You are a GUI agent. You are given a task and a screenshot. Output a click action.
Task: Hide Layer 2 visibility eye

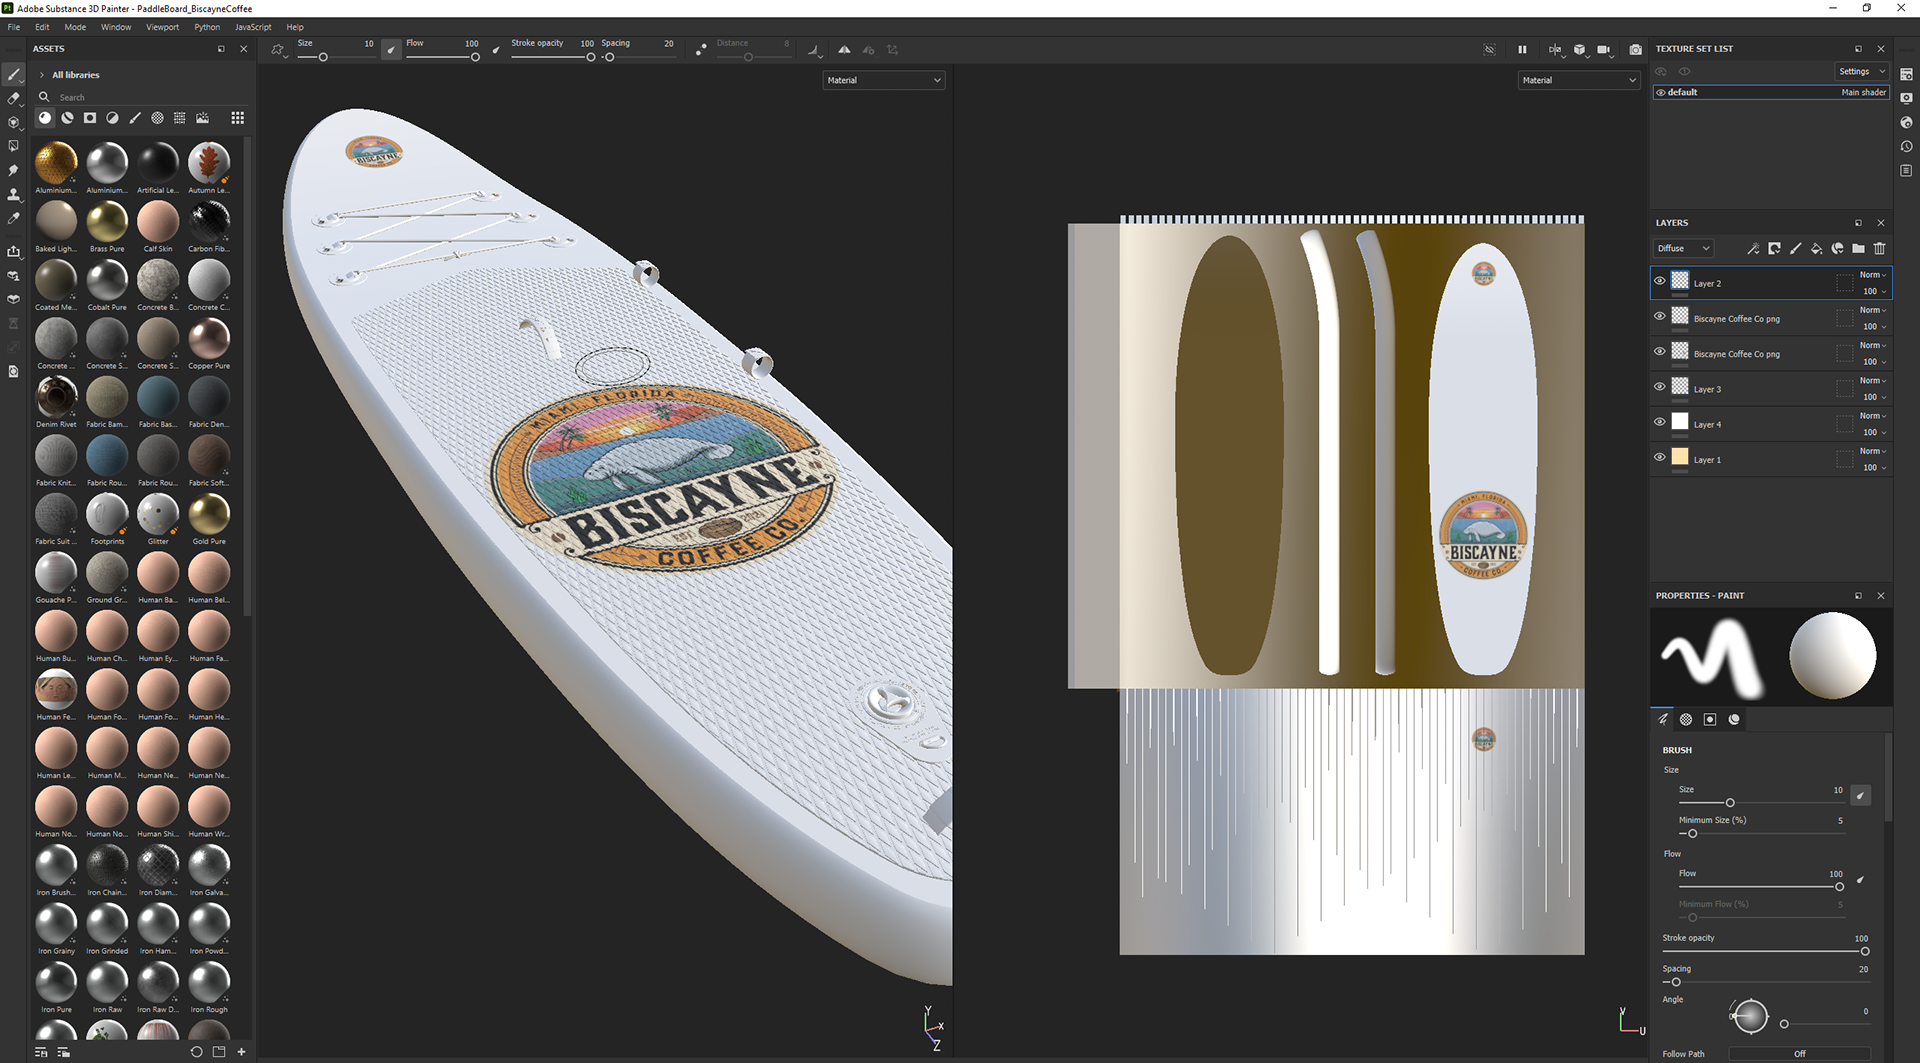tap(1660, 281)
